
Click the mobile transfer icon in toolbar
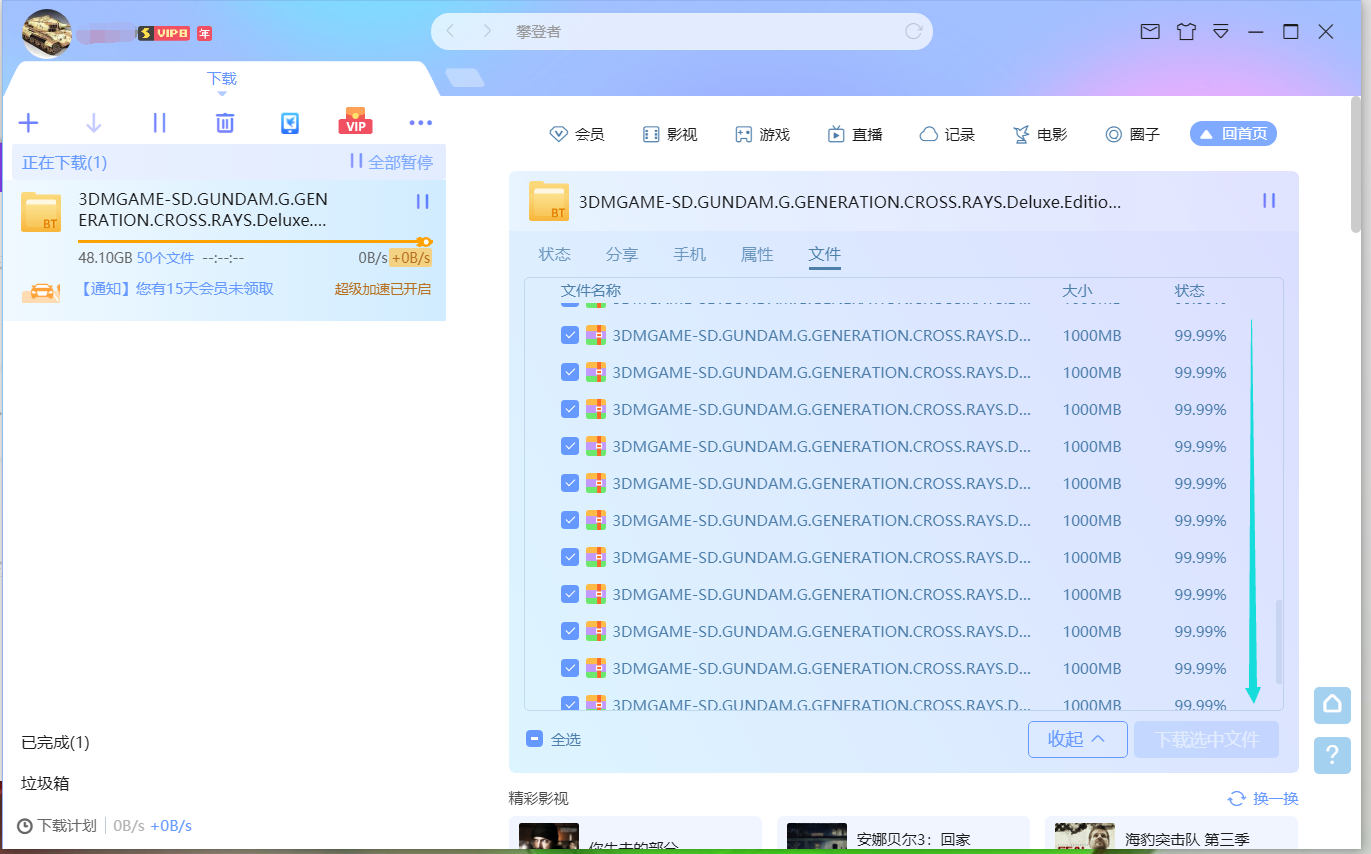(289, 122)
